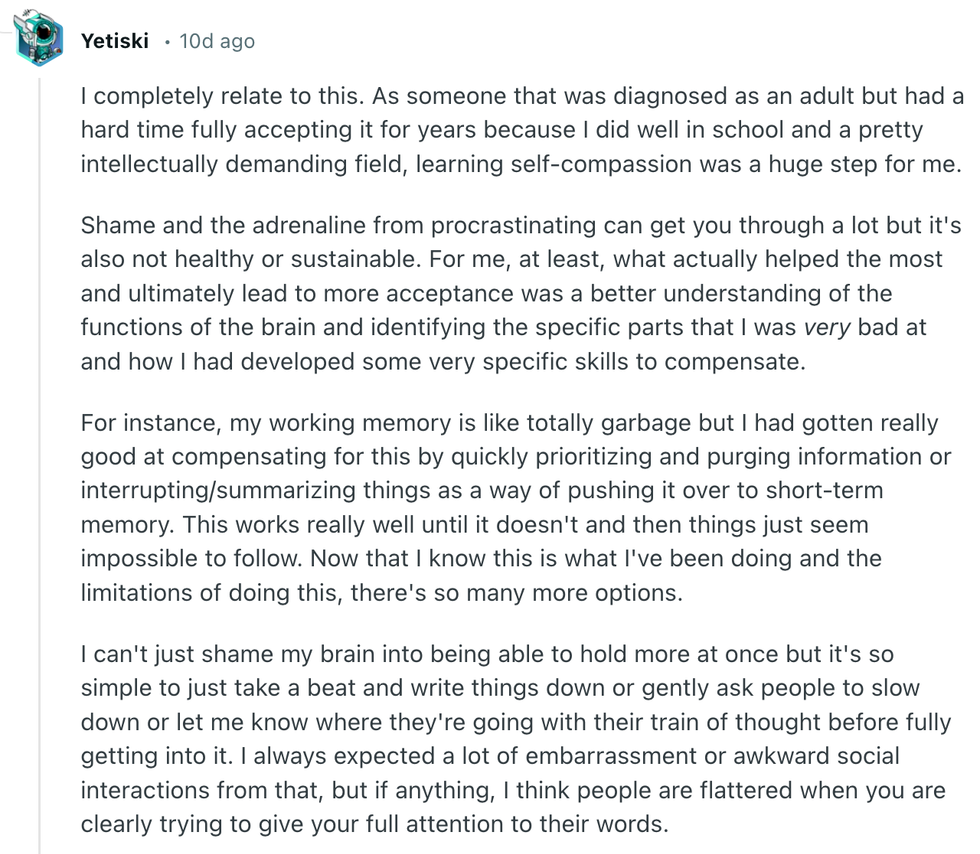Click the word "limitations" in the third paragraph
This screenshot has width=980, height=854.
pyautogui.click(x=138, y=592)
